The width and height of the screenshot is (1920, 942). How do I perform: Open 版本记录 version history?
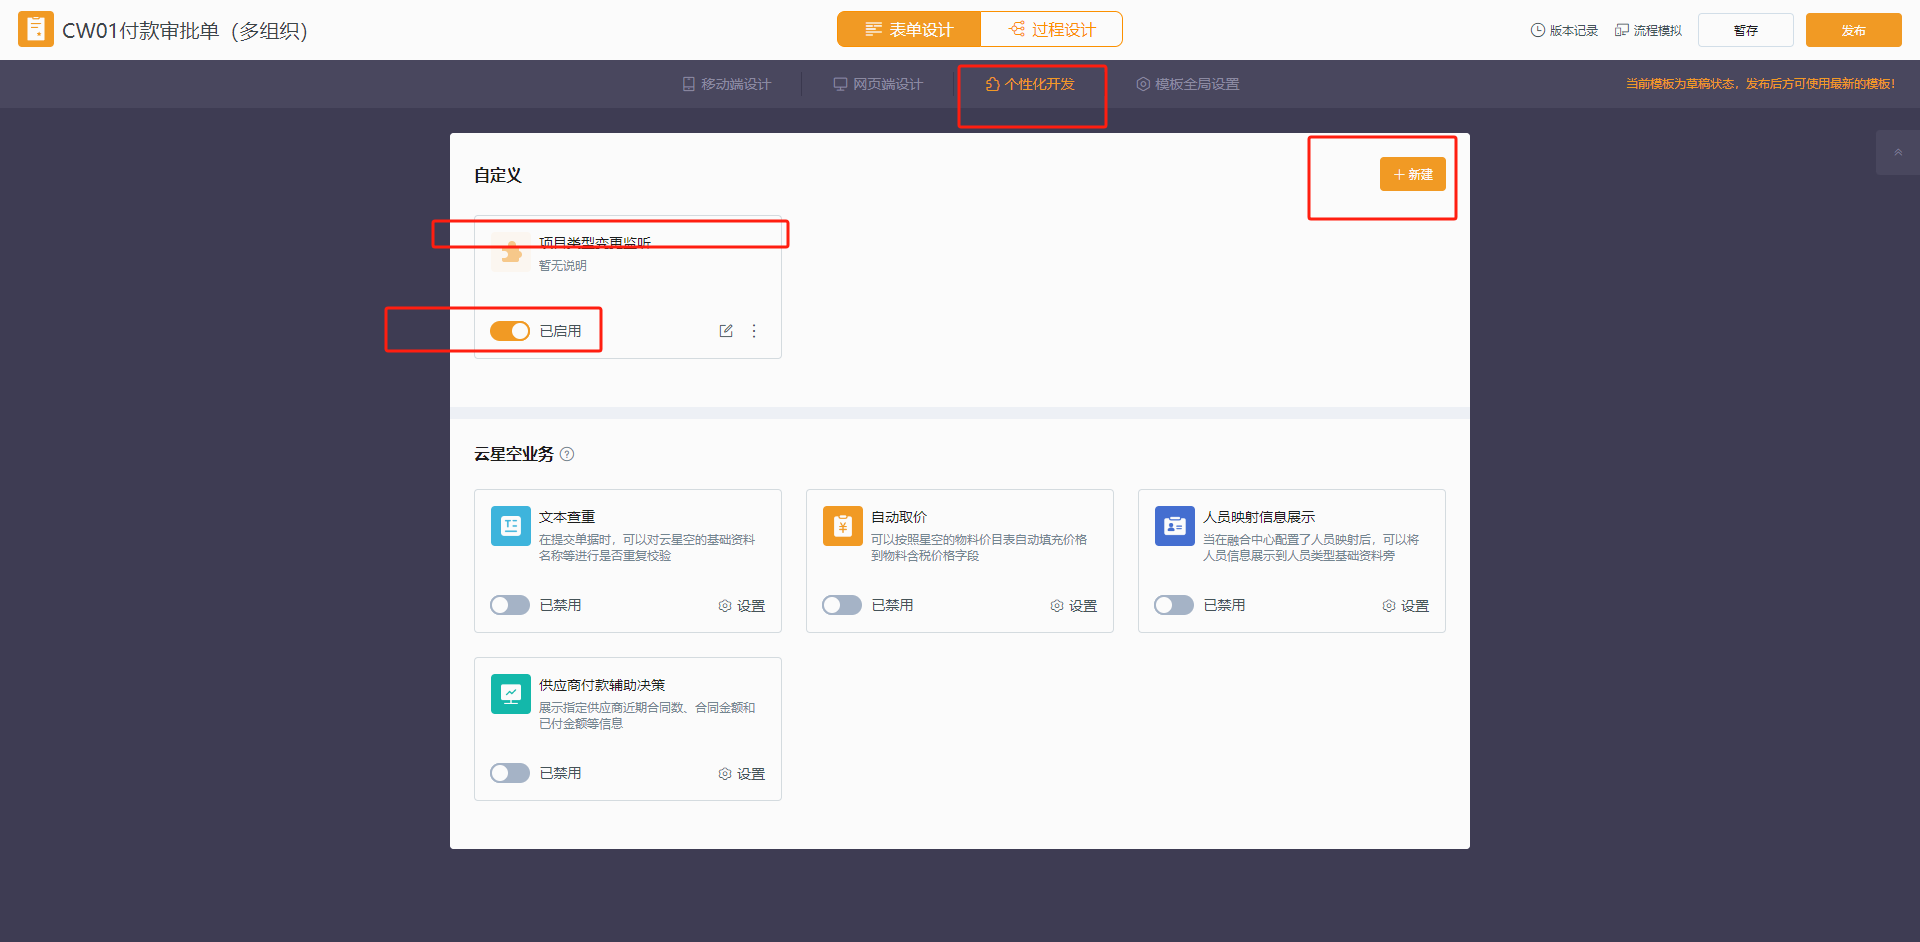pyautogui.click(x=1564, y=30)
